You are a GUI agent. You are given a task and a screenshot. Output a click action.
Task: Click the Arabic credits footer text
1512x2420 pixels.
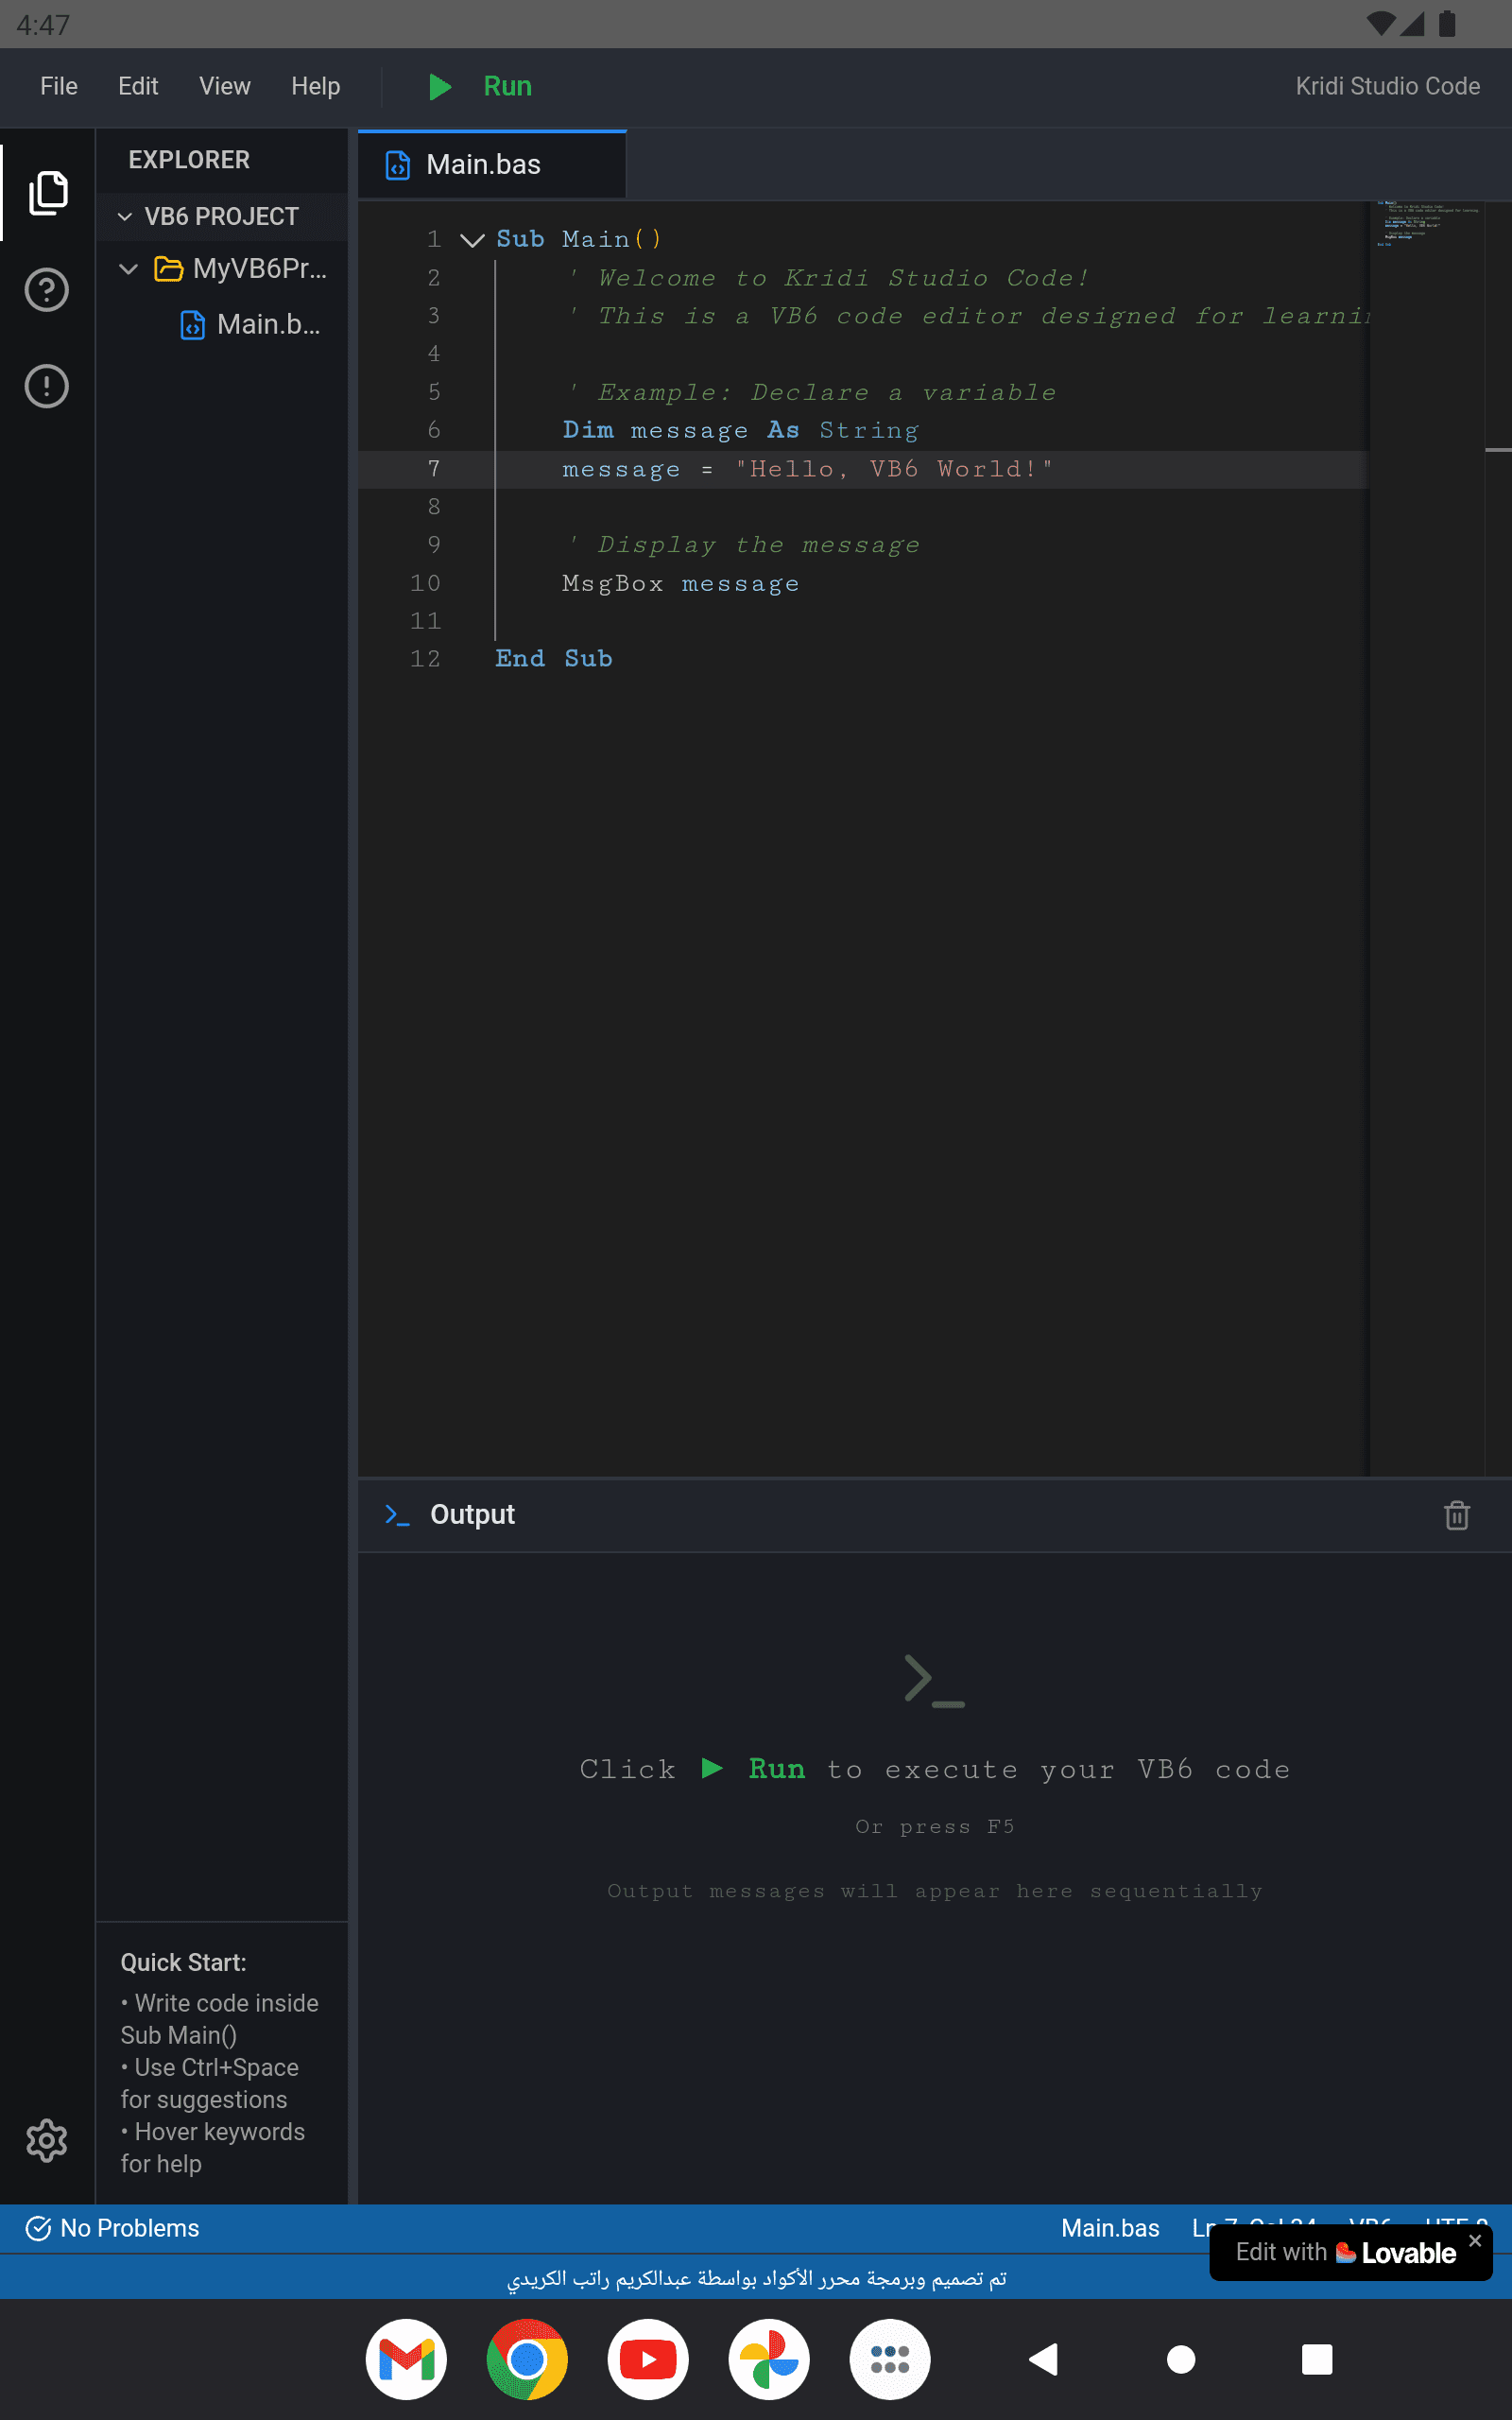pos(756,2279)
